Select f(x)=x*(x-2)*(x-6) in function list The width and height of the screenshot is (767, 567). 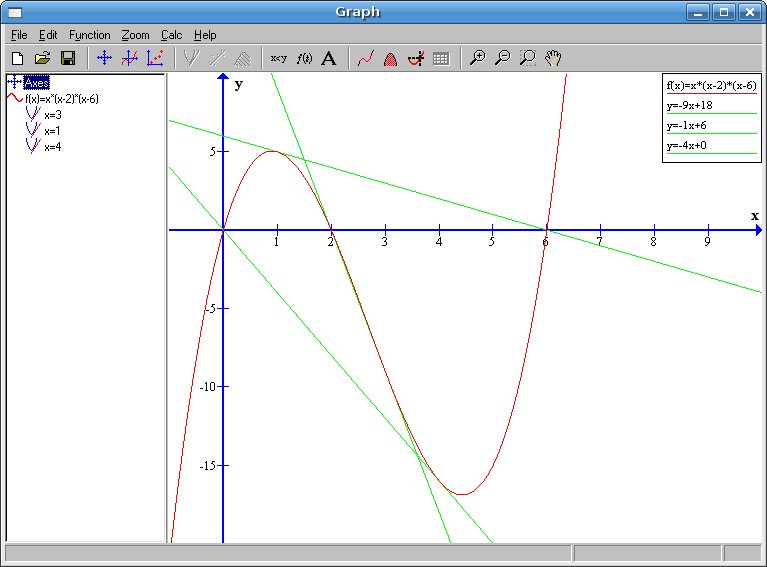[62, 99]
